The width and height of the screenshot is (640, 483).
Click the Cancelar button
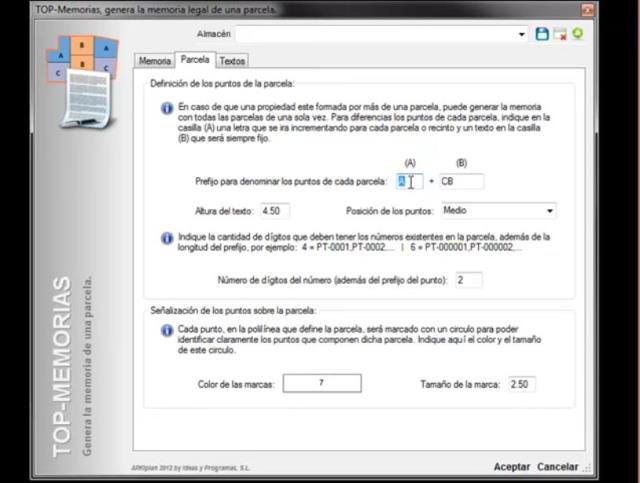tap(557, 467)
